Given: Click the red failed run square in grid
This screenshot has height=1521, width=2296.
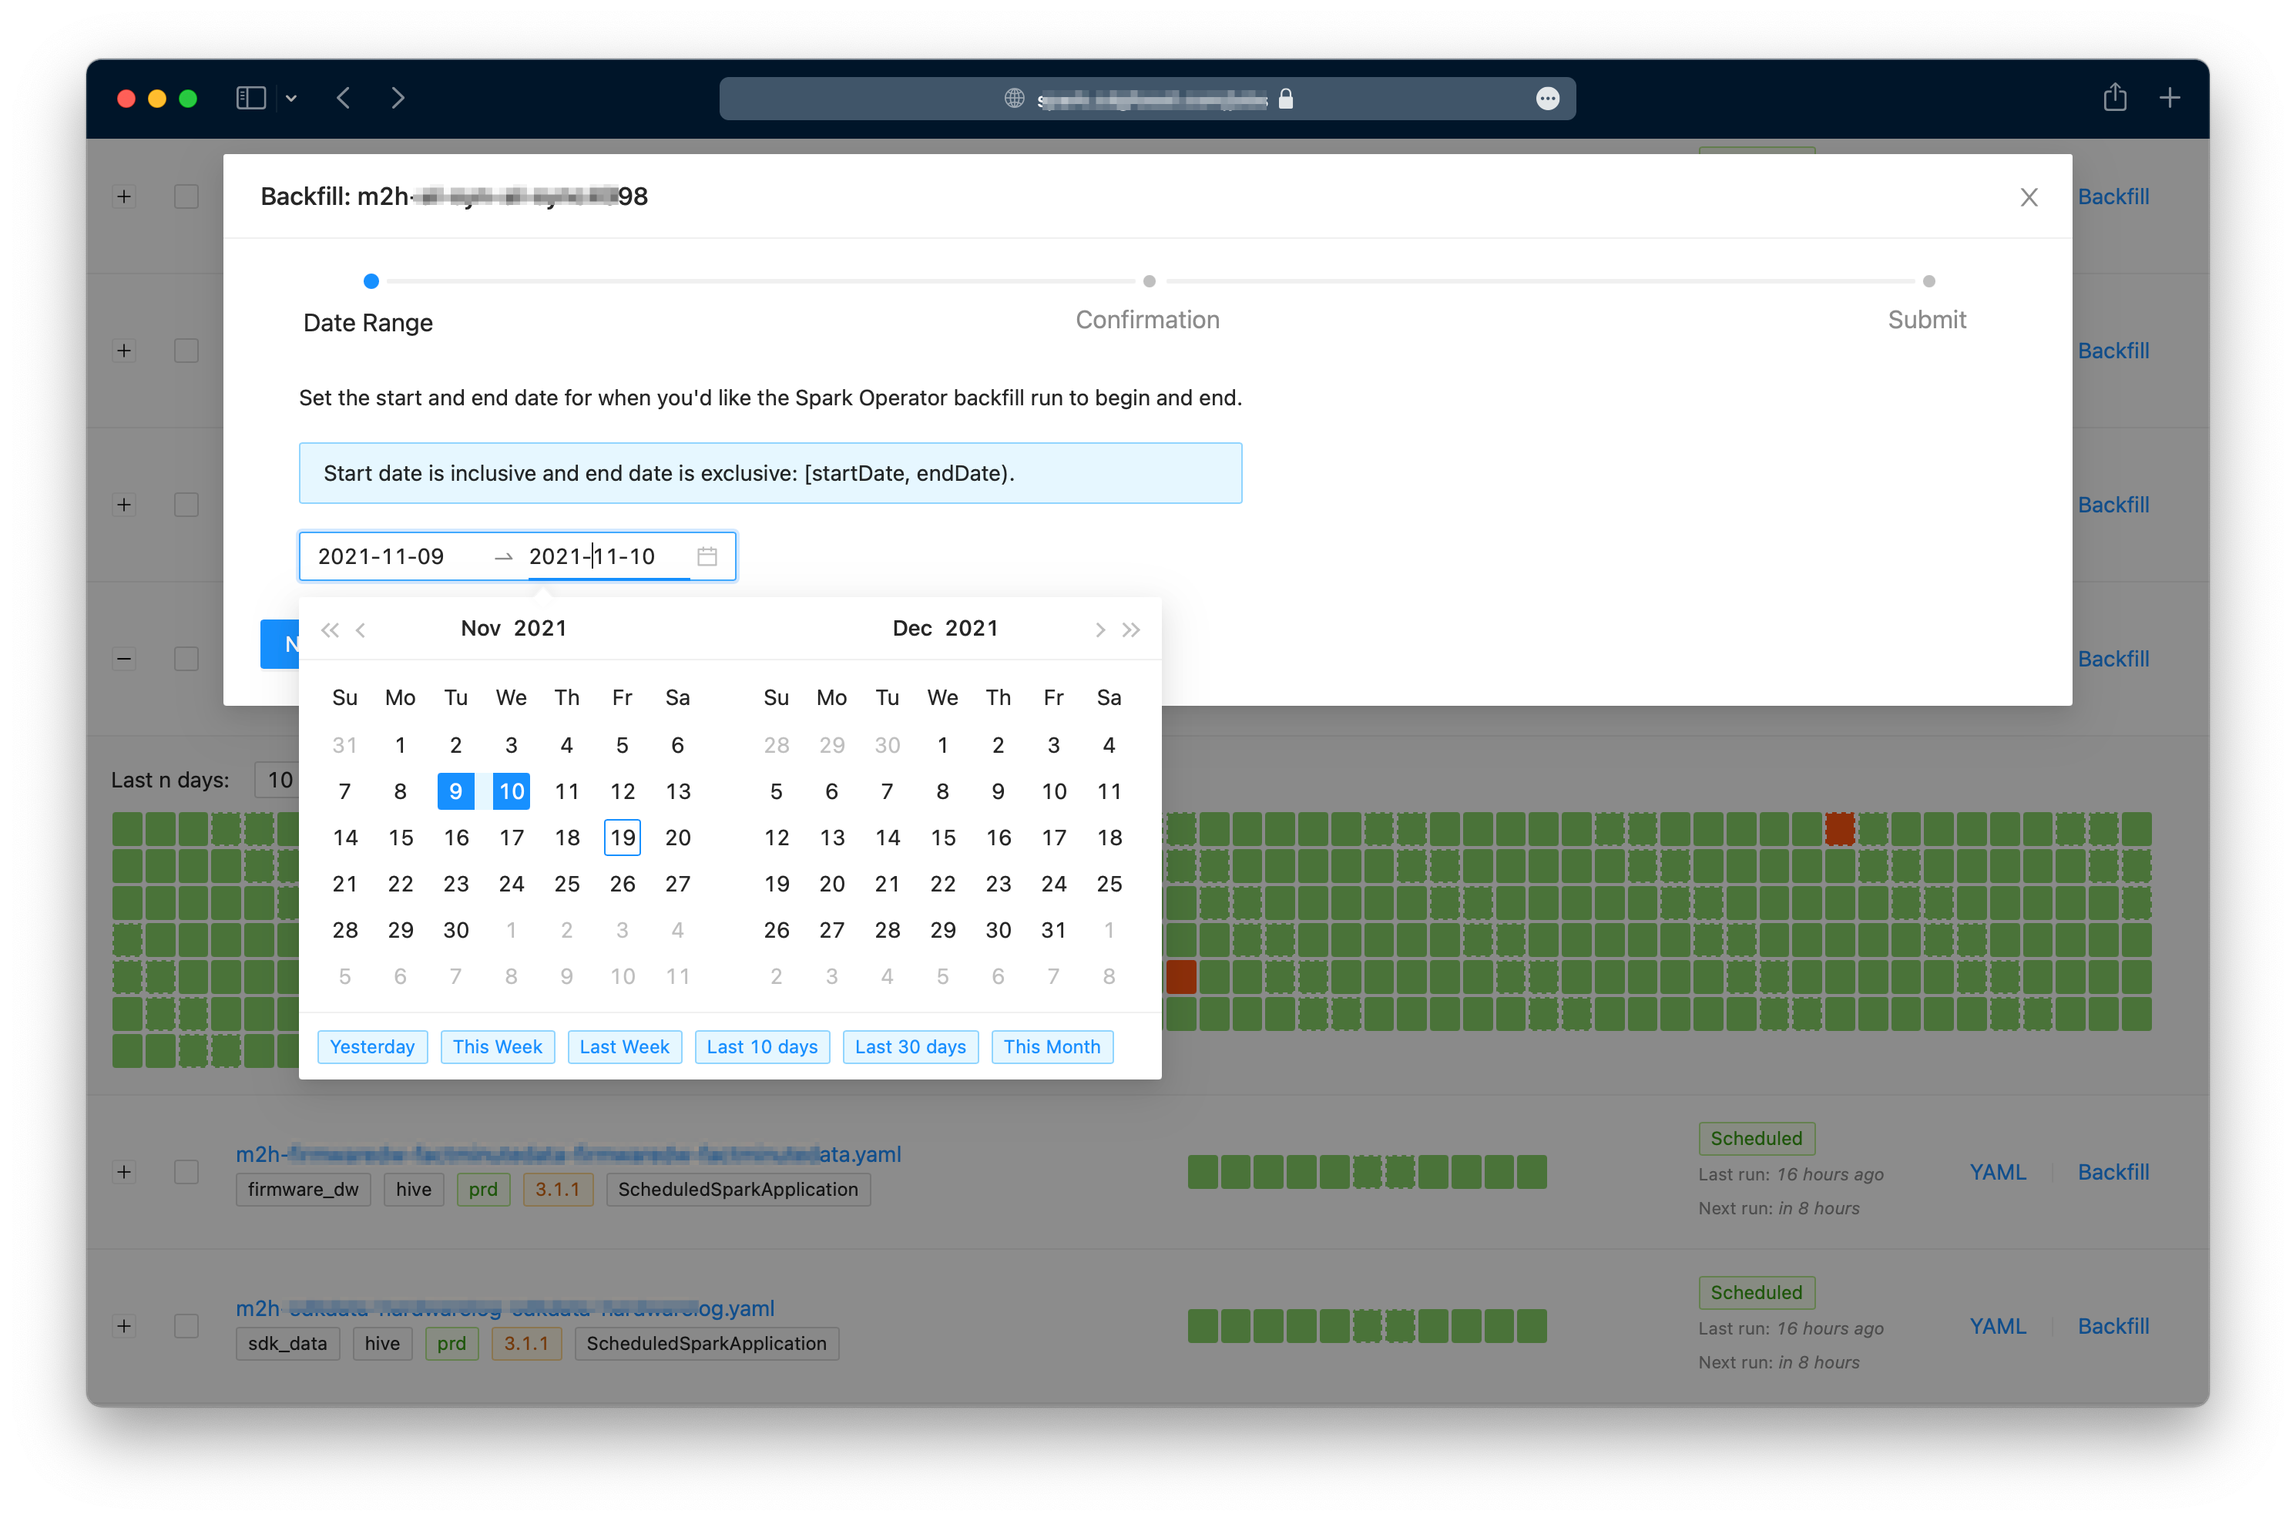Looking at the screenshot, I should click(1839, 828).
